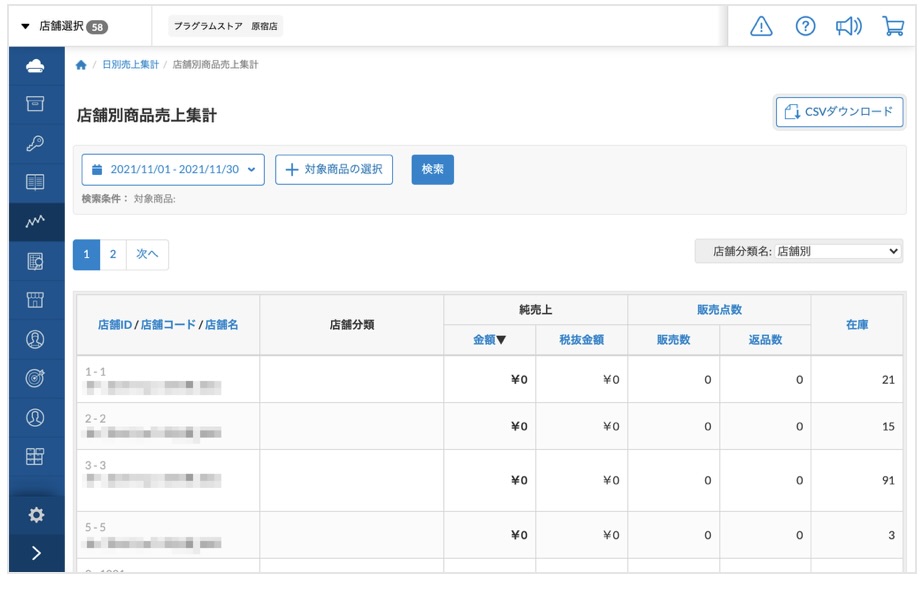
Task: Download data with CSVダウンロード button
Action: pos(839,112)
